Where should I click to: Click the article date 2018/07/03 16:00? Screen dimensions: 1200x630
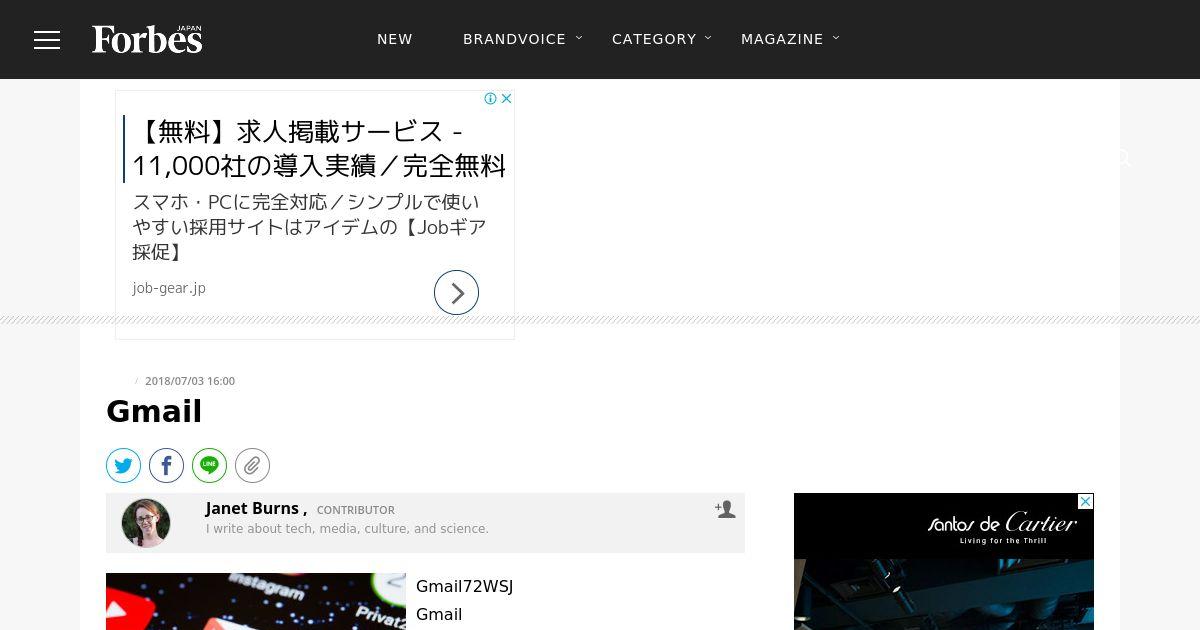coord(190,381)
